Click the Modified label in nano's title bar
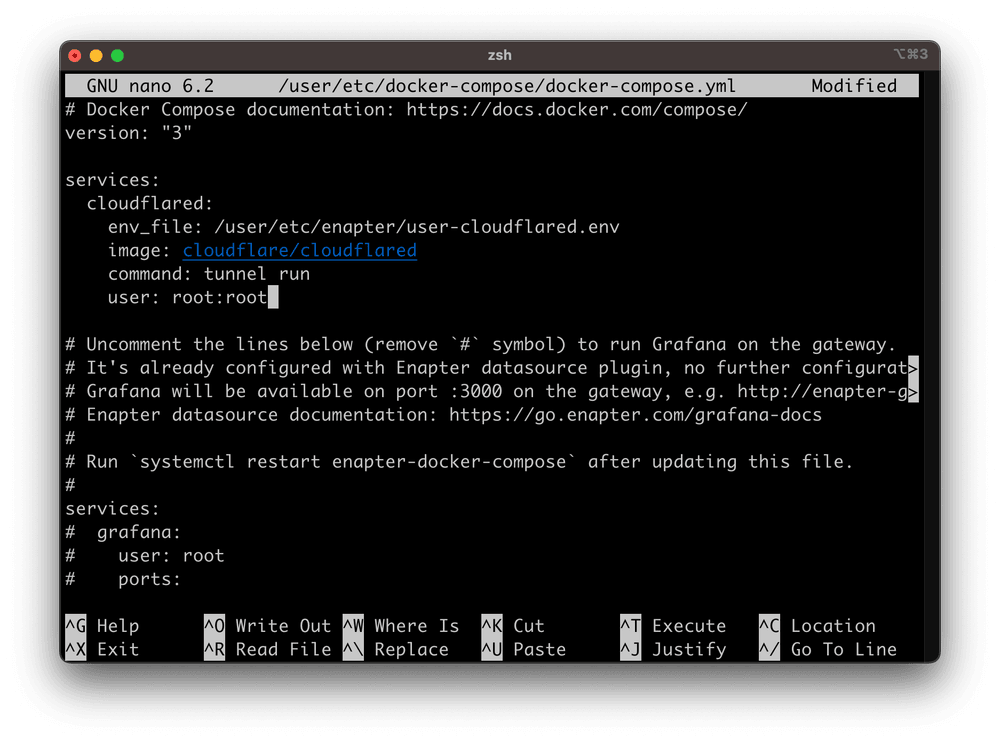The width and height of the screenshot is (1000, 742). [x=853, y=85]
